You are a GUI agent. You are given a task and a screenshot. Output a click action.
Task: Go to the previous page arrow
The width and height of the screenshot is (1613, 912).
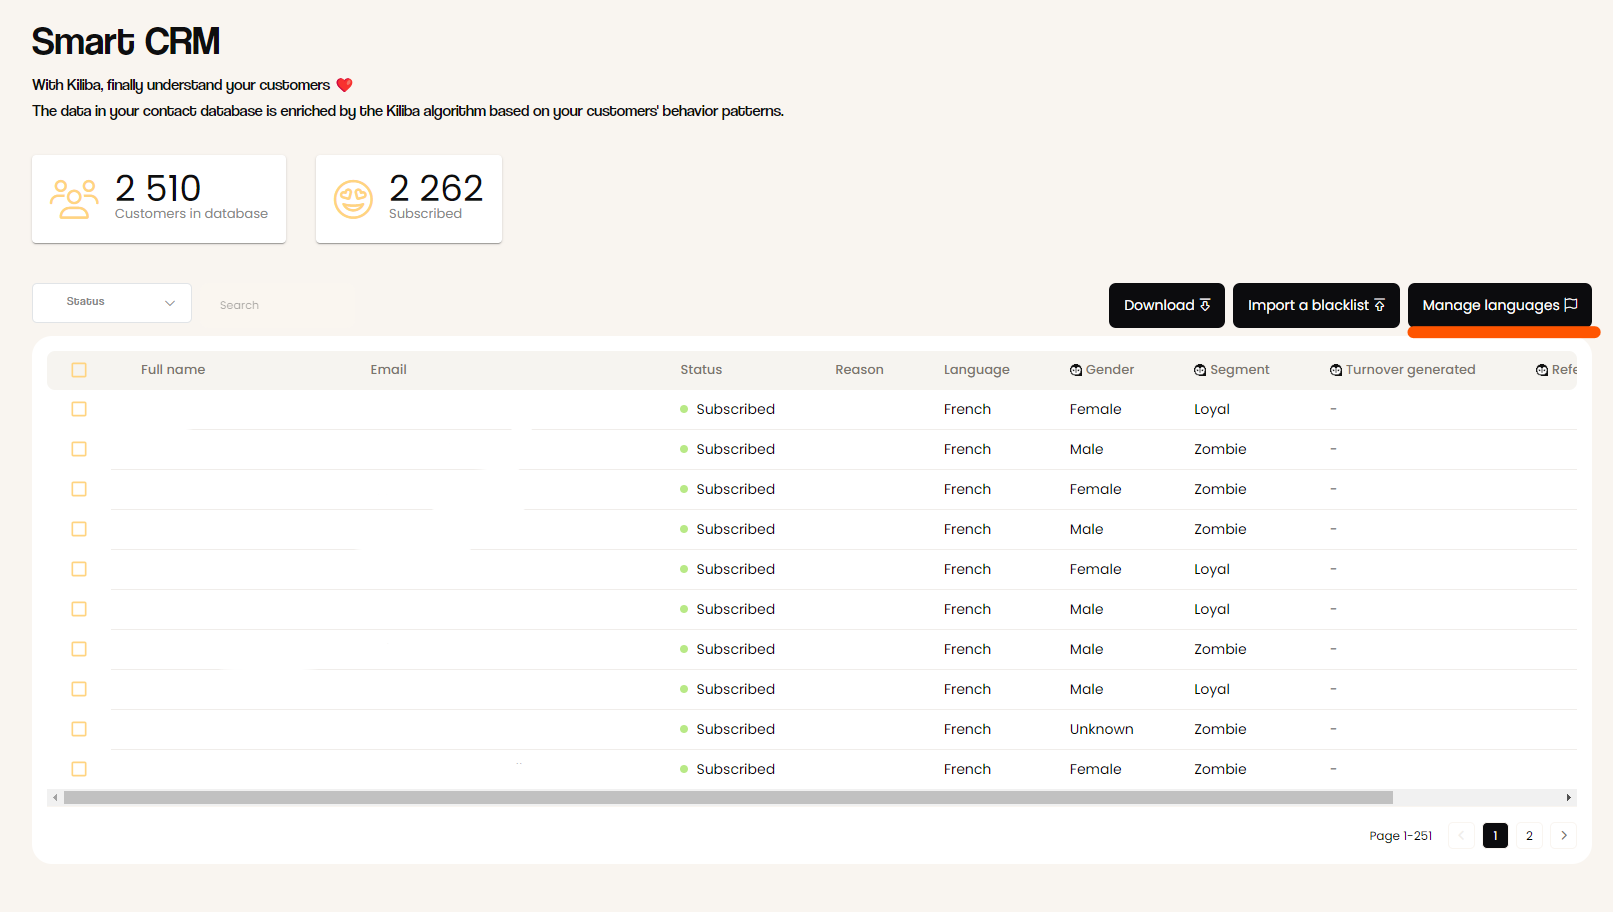coord(1461,836)
